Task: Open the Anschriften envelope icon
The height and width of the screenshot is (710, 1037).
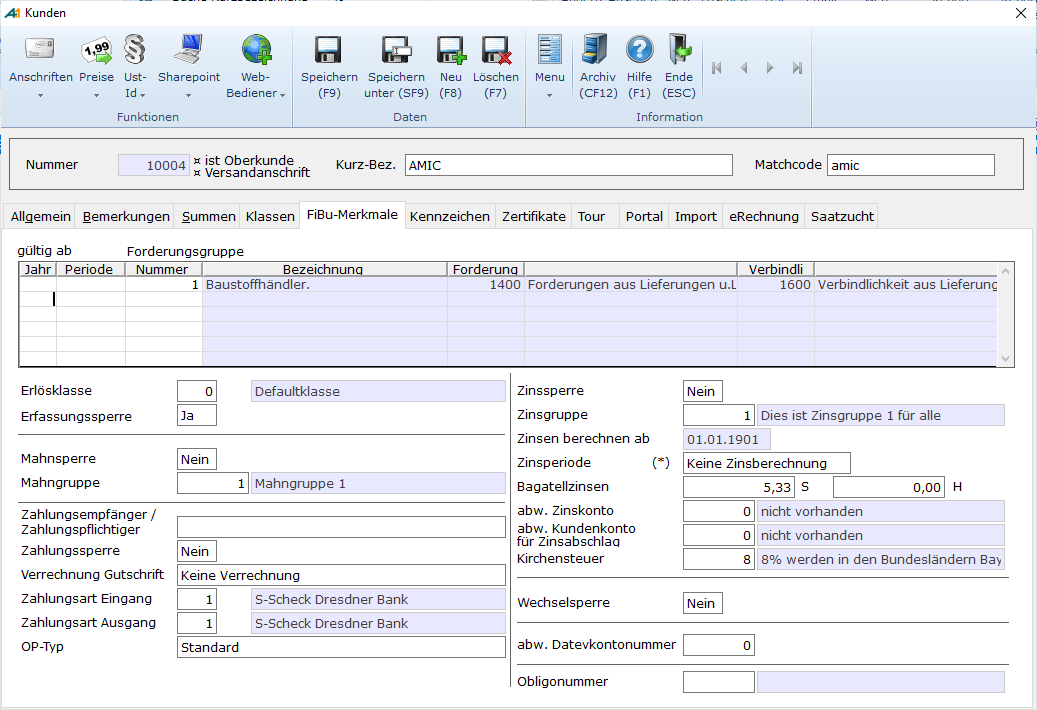Action: (40, 50)
